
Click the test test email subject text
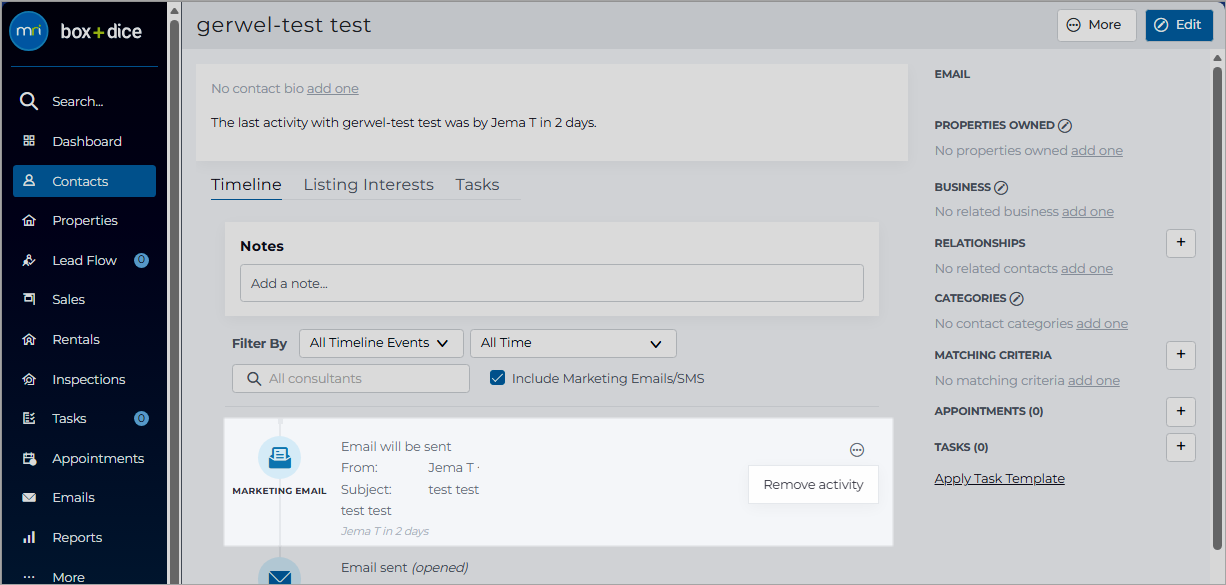(454, 490)
